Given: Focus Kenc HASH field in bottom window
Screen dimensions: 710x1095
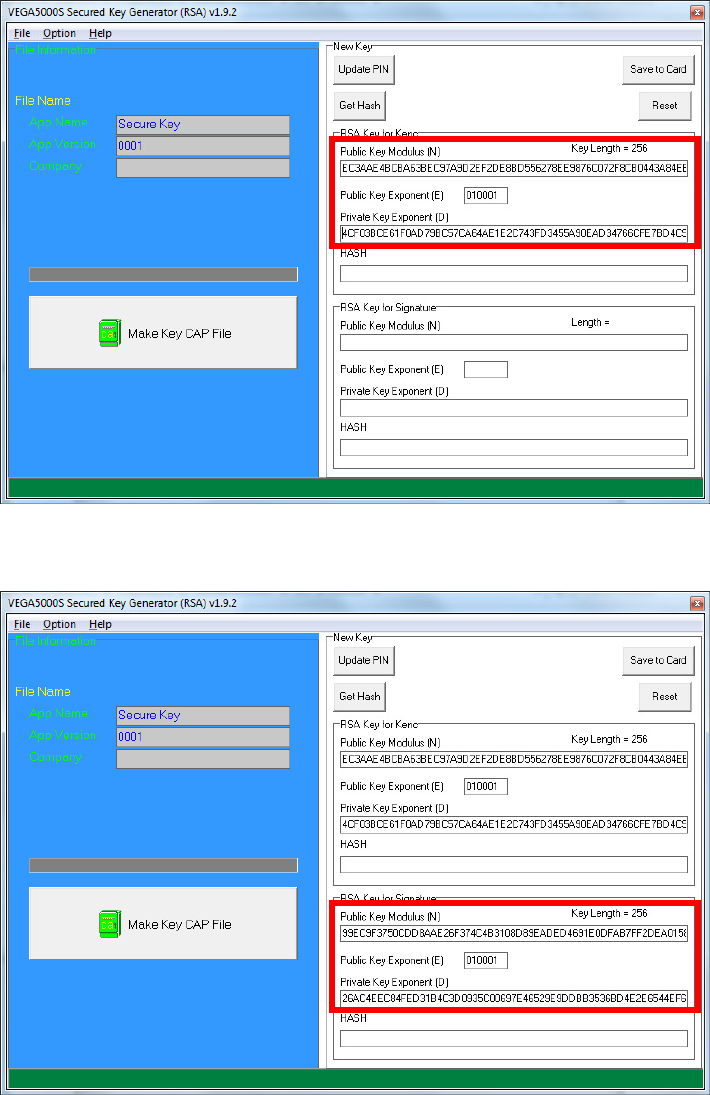Looking at the screenshot, I should coord(514,864).
